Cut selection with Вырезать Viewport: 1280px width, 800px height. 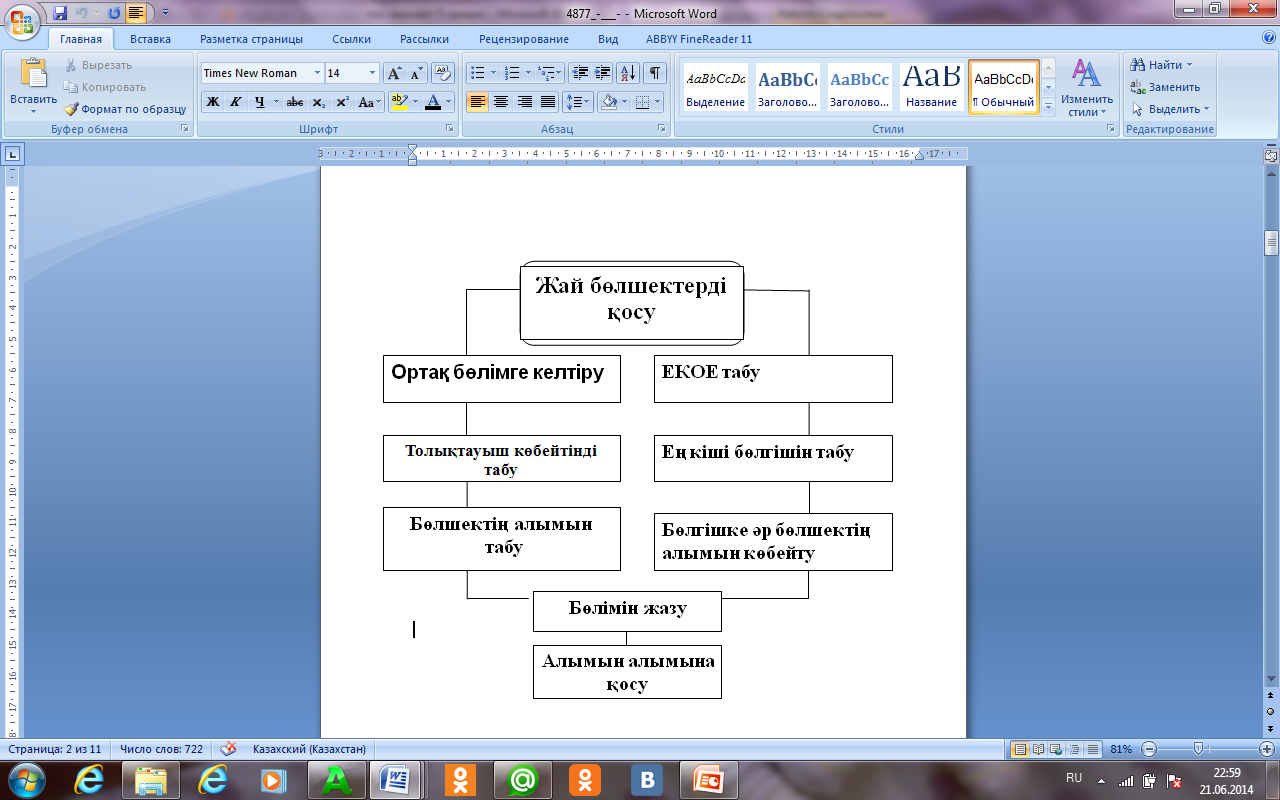click(99, 65)
